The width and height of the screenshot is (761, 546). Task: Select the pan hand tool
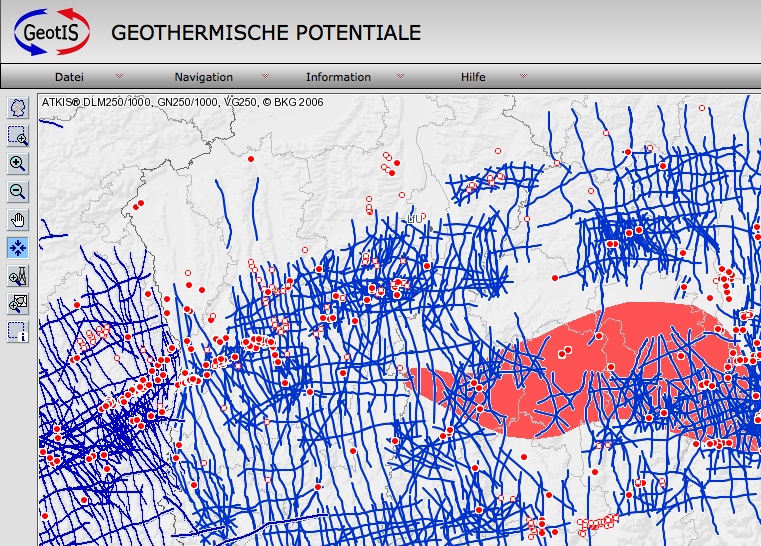(17, 220)
